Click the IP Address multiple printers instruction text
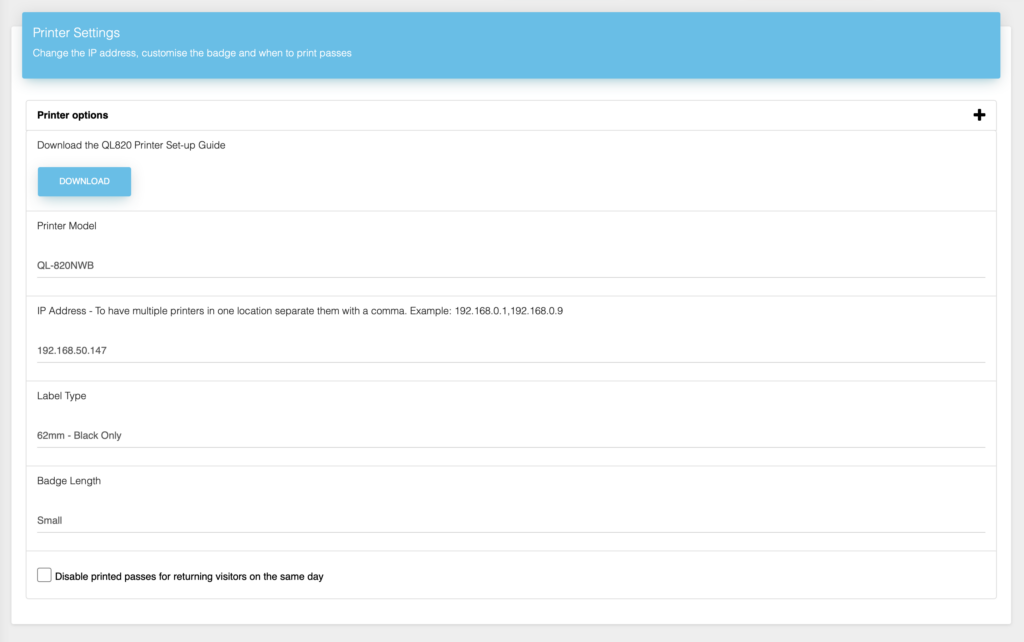The height and width of the screenshot is (642, 1024). 300,311
